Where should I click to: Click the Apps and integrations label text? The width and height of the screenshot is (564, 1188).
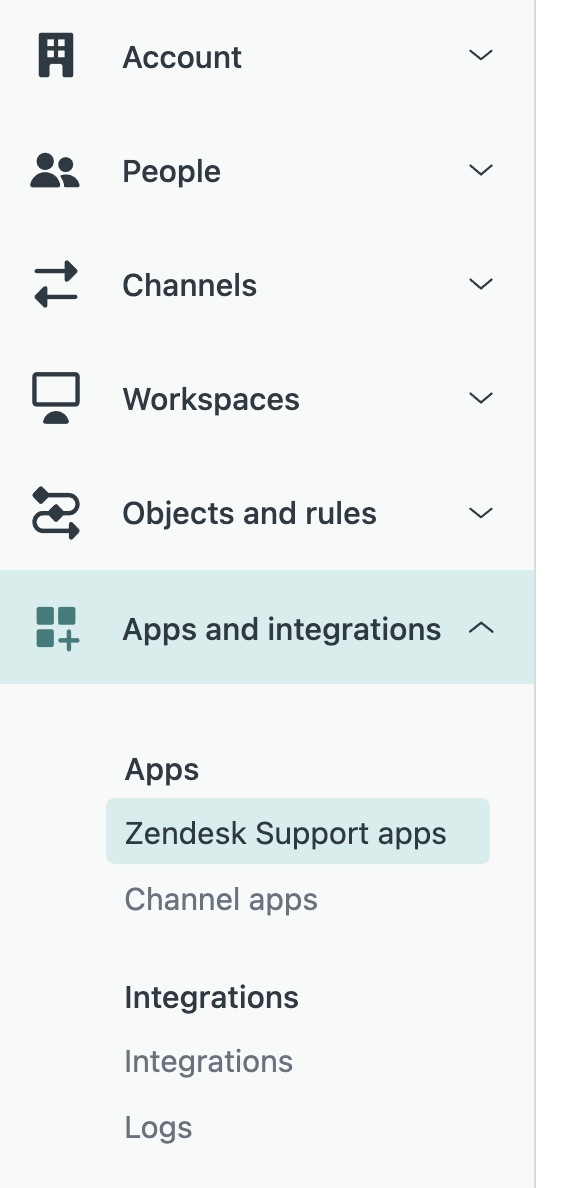click(x=281, y=630)
